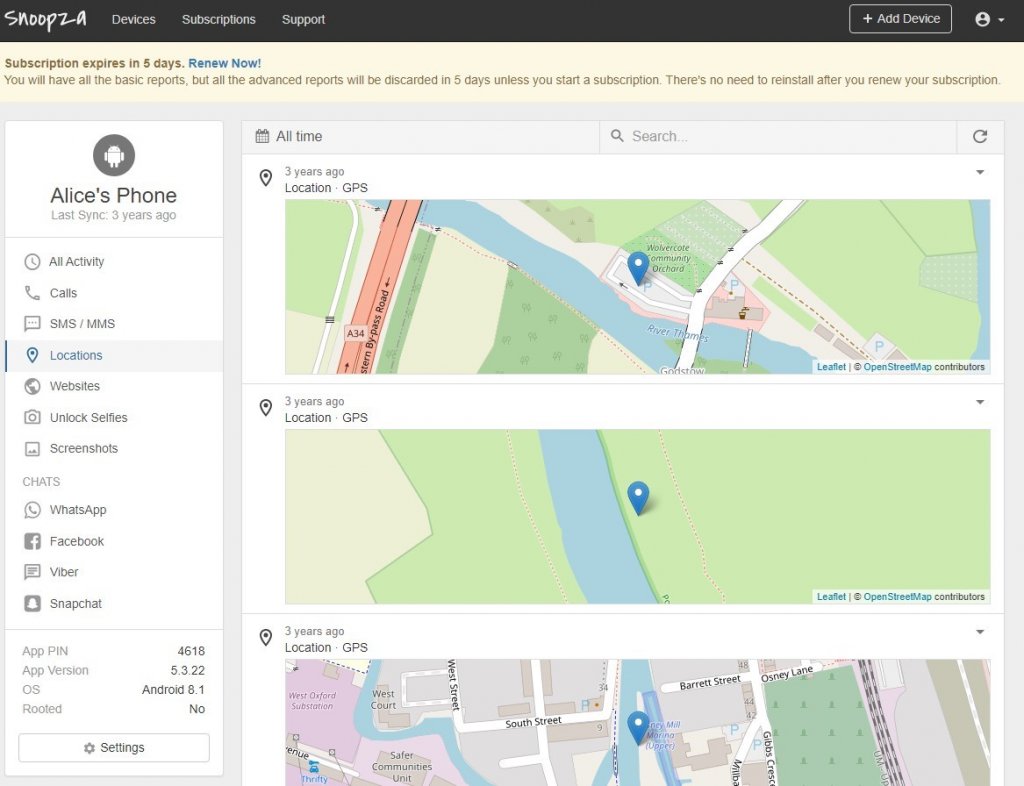Click the blue marker on the Wolvercote map
The image size is (1024, 786).
click(638, 268)
